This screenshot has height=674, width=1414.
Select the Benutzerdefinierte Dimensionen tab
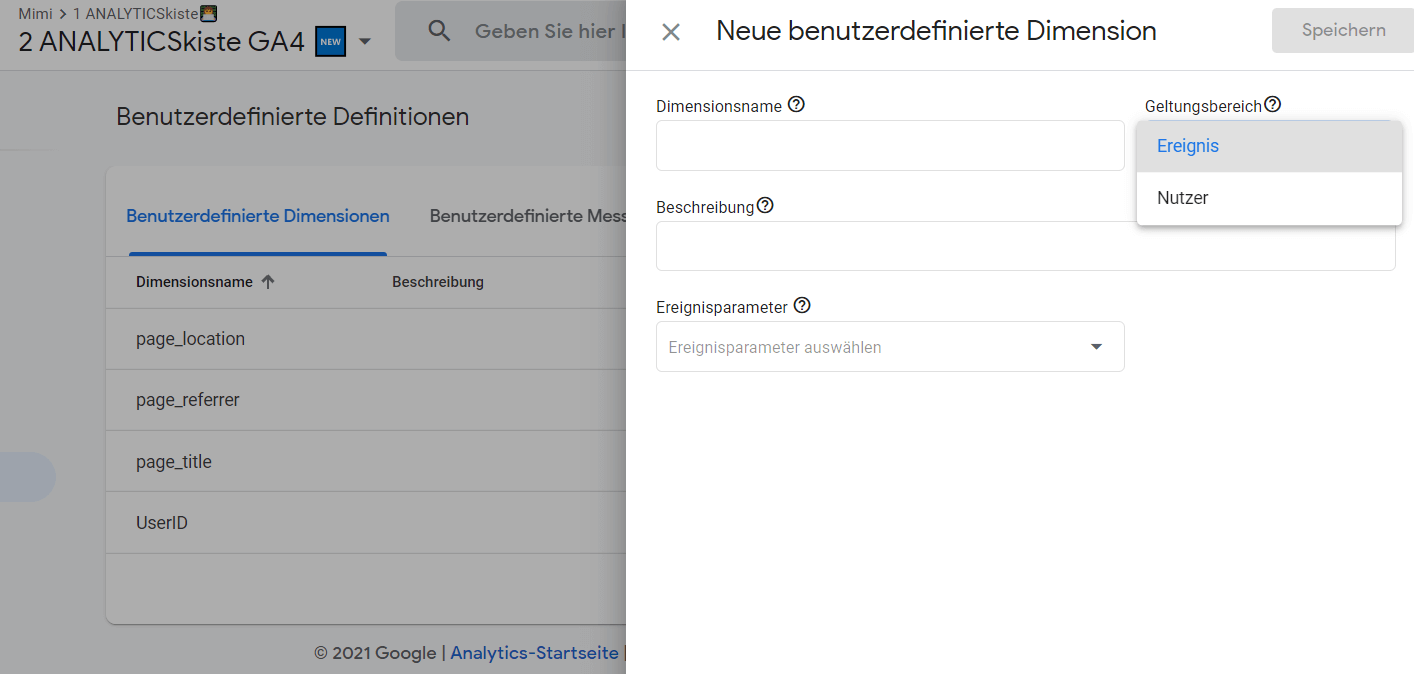(257, 216)
